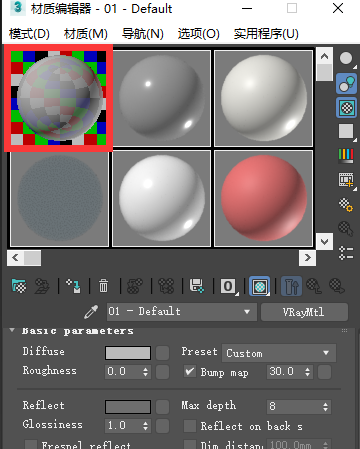Click the trash Reset Map/Mtl icon
Viewport: 360px width, 449px height.
103,286
